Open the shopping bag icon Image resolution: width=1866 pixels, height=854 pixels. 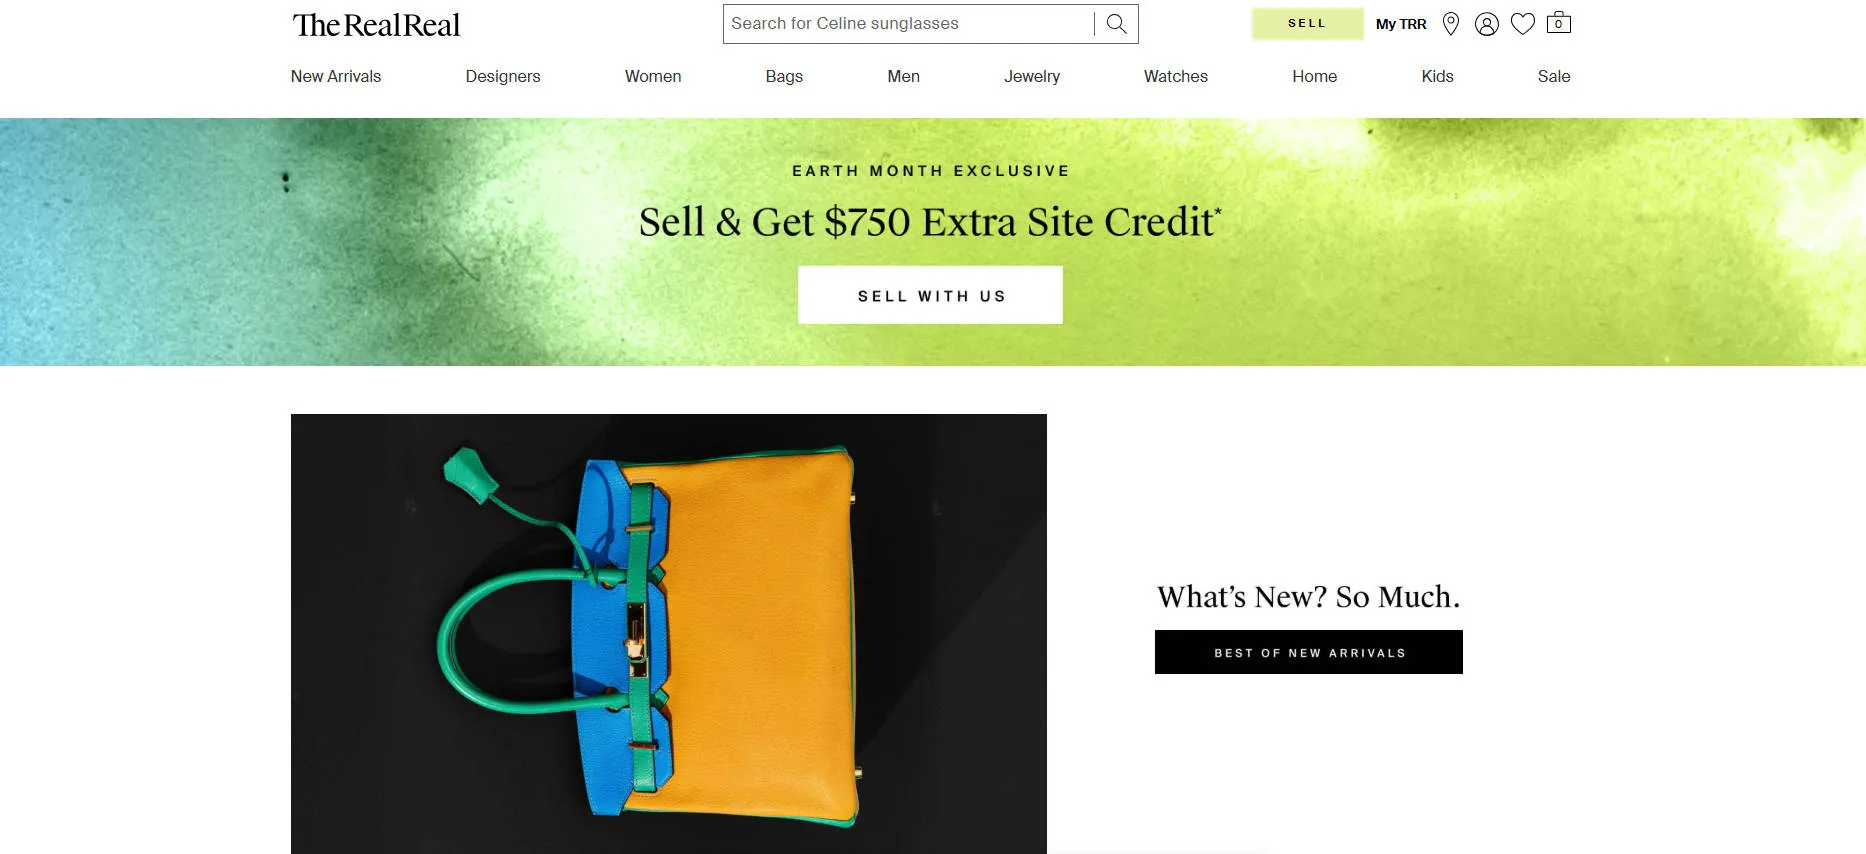click(1559, 23)
